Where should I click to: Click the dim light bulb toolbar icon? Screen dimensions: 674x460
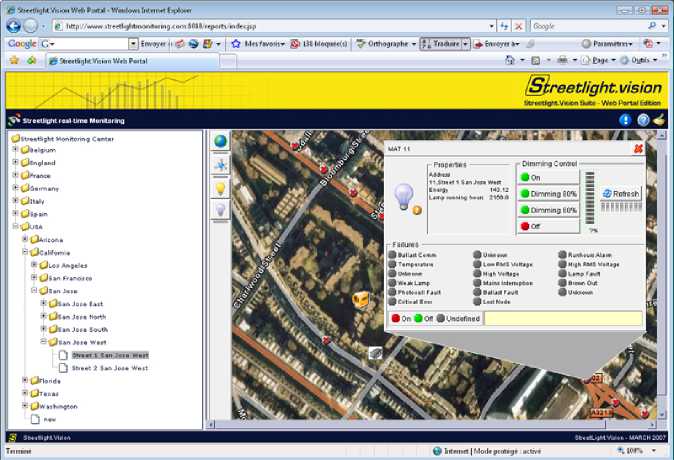220,209
